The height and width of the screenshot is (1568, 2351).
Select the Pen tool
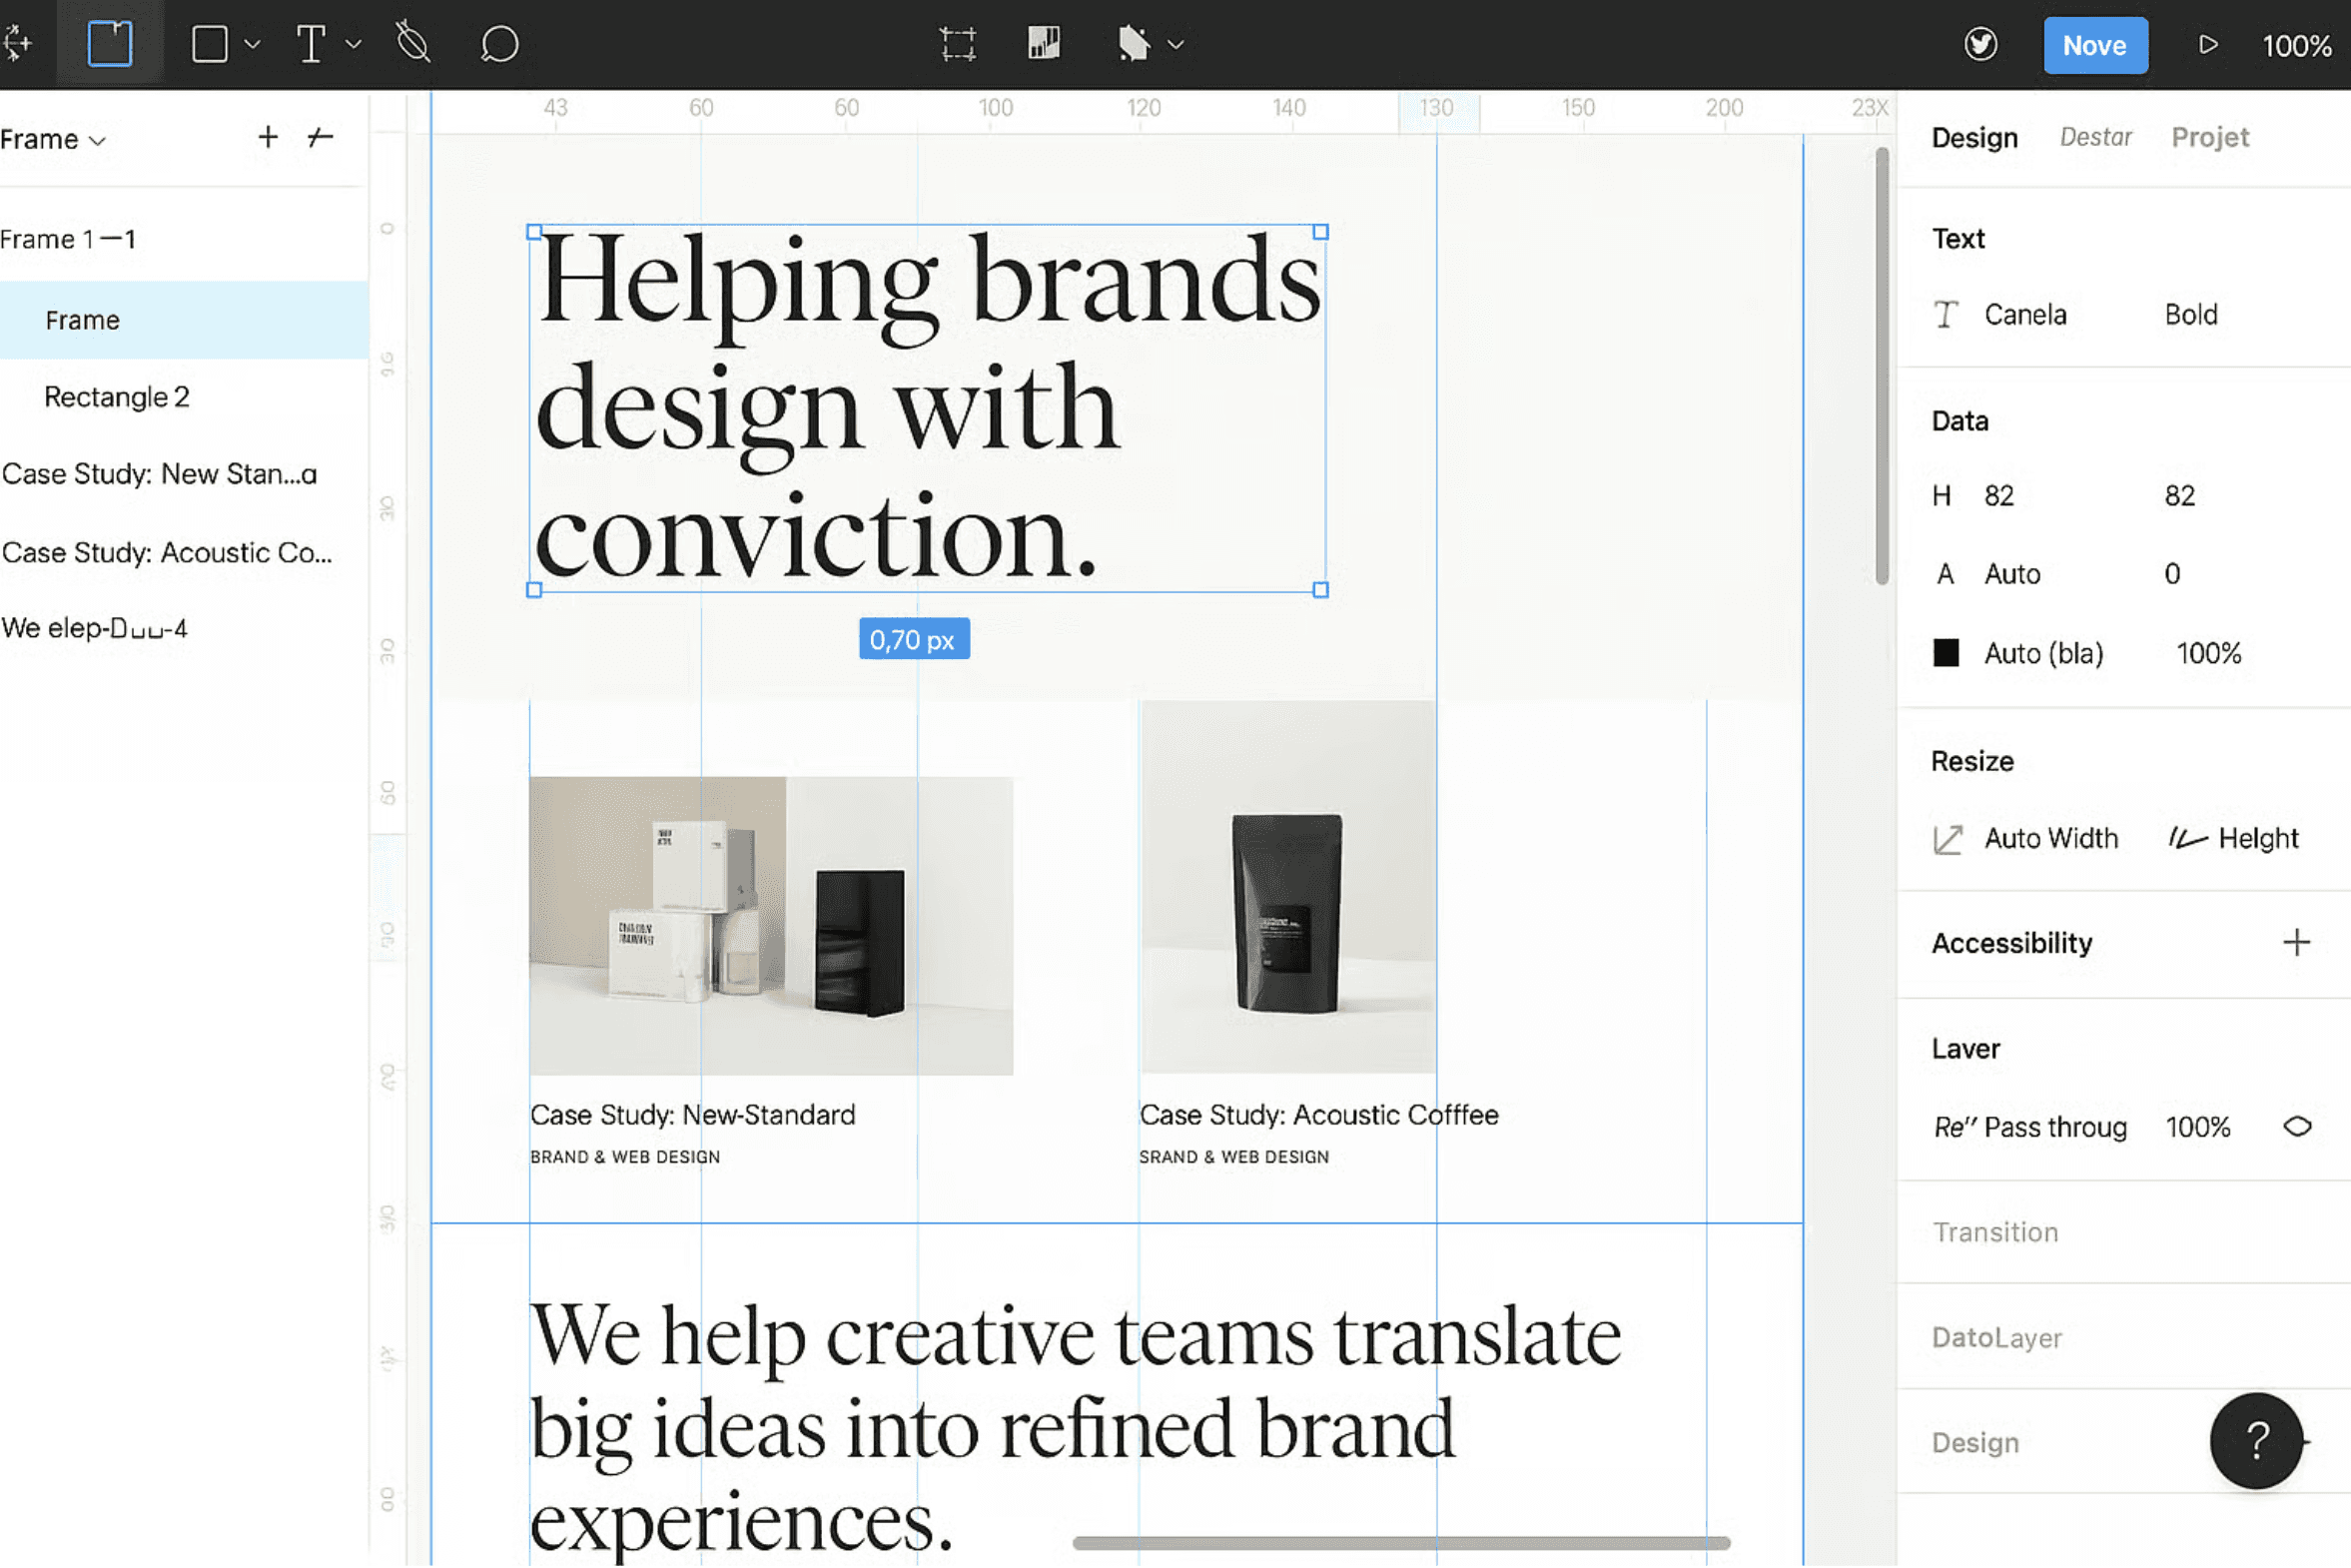pyautogui.click(x=412, y=44)
